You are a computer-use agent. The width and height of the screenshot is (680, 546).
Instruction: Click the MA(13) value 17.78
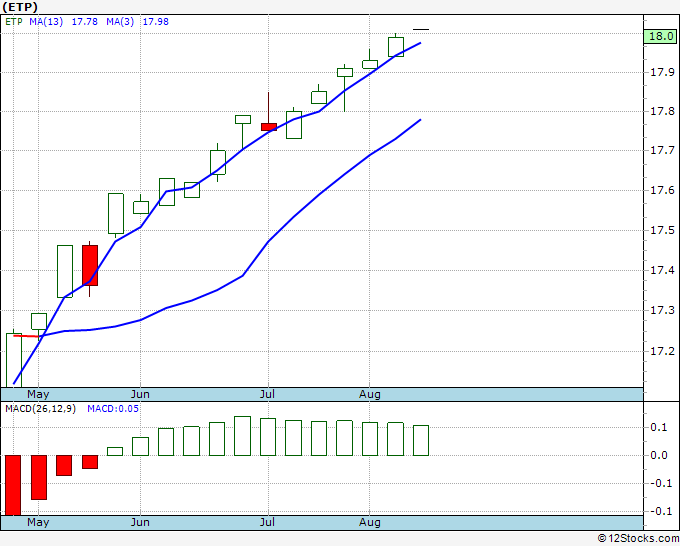tap(85, 22)
